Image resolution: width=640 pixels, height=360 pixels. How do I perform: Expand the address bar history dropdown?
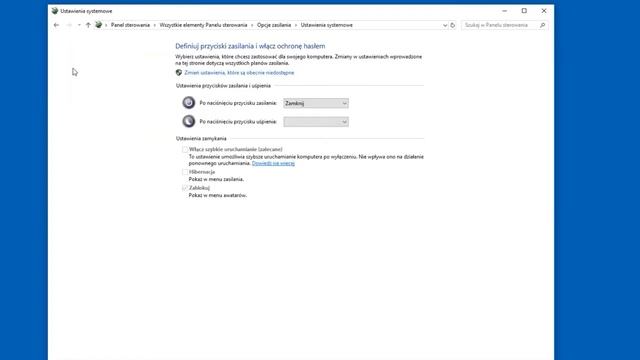coord(445,25)
